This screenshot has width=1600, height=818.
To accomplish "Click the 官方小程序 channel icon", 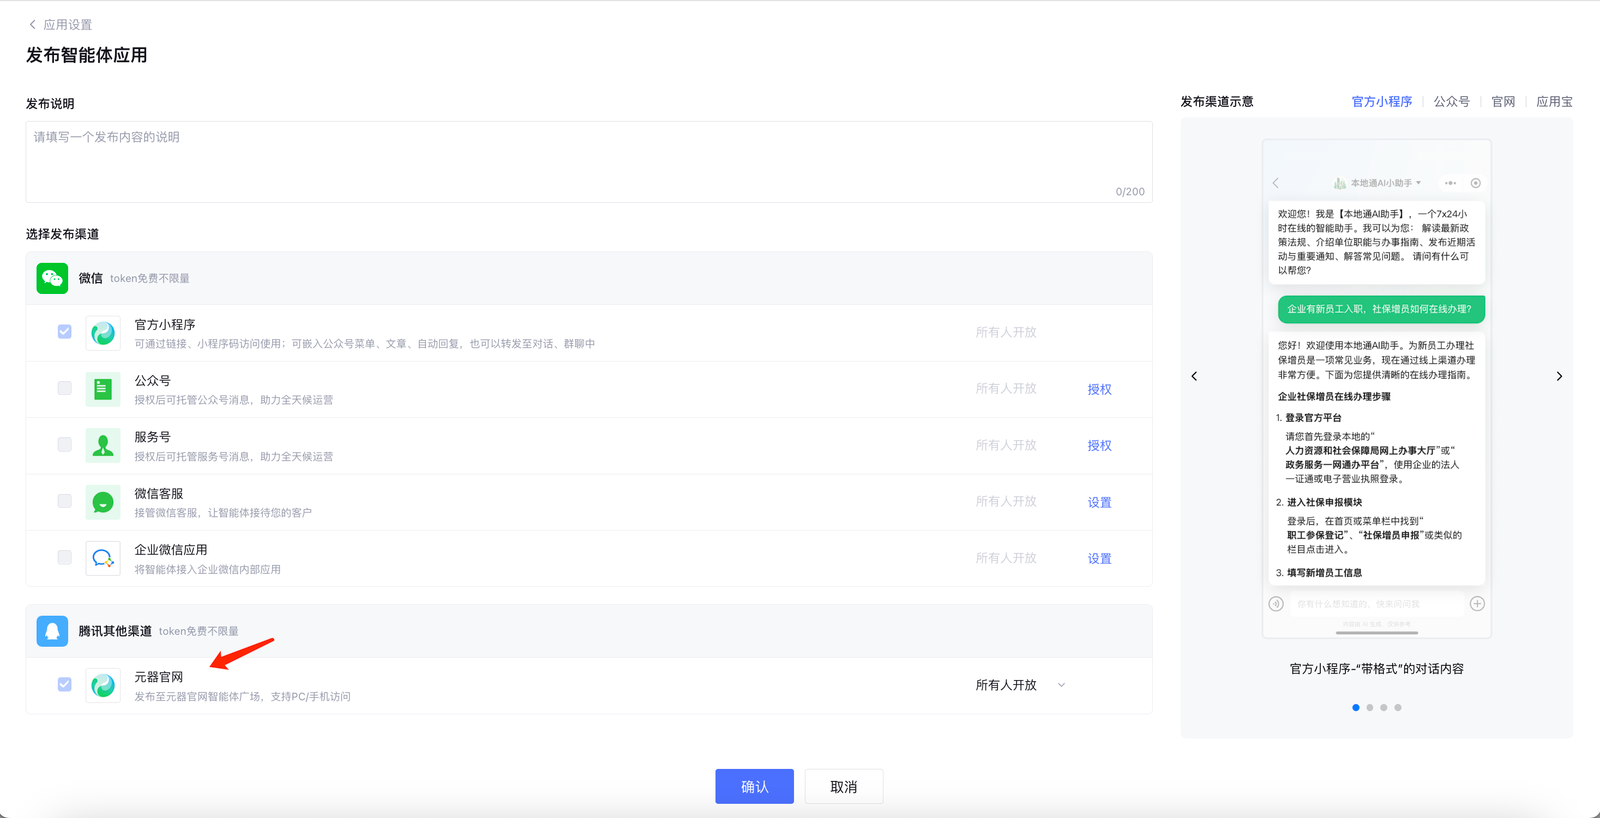I will click(103, 333).
